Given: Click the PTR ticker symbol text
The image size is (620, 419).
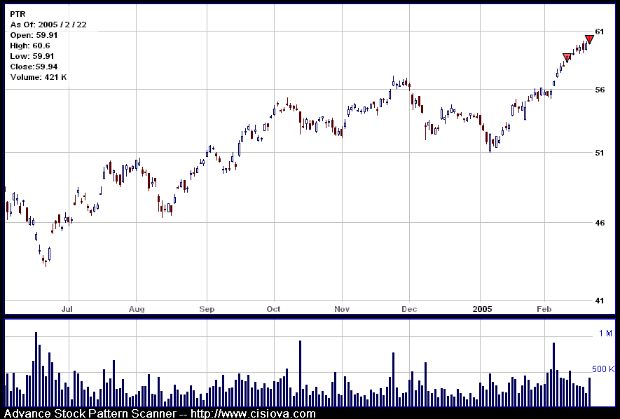Looking at the screenshot, I should 18,14.
